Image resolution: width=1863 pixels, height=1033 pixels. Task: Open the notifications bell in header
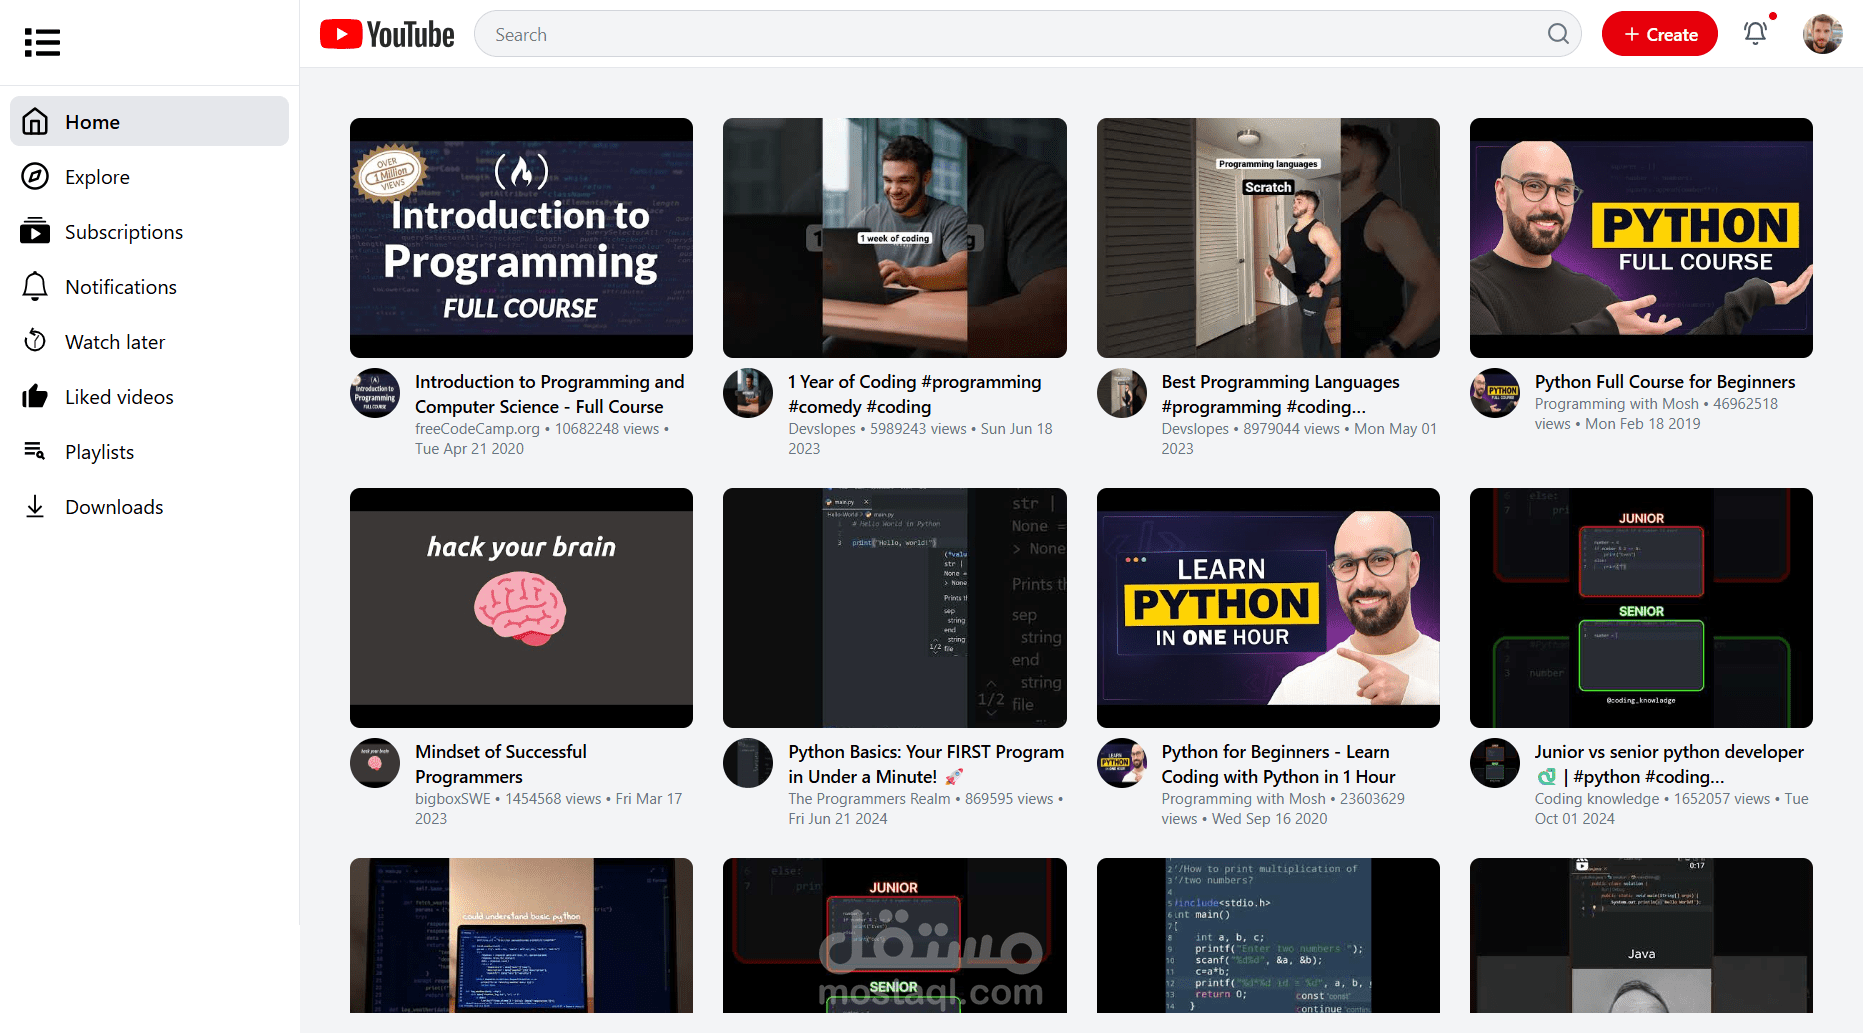point(1755,34)
